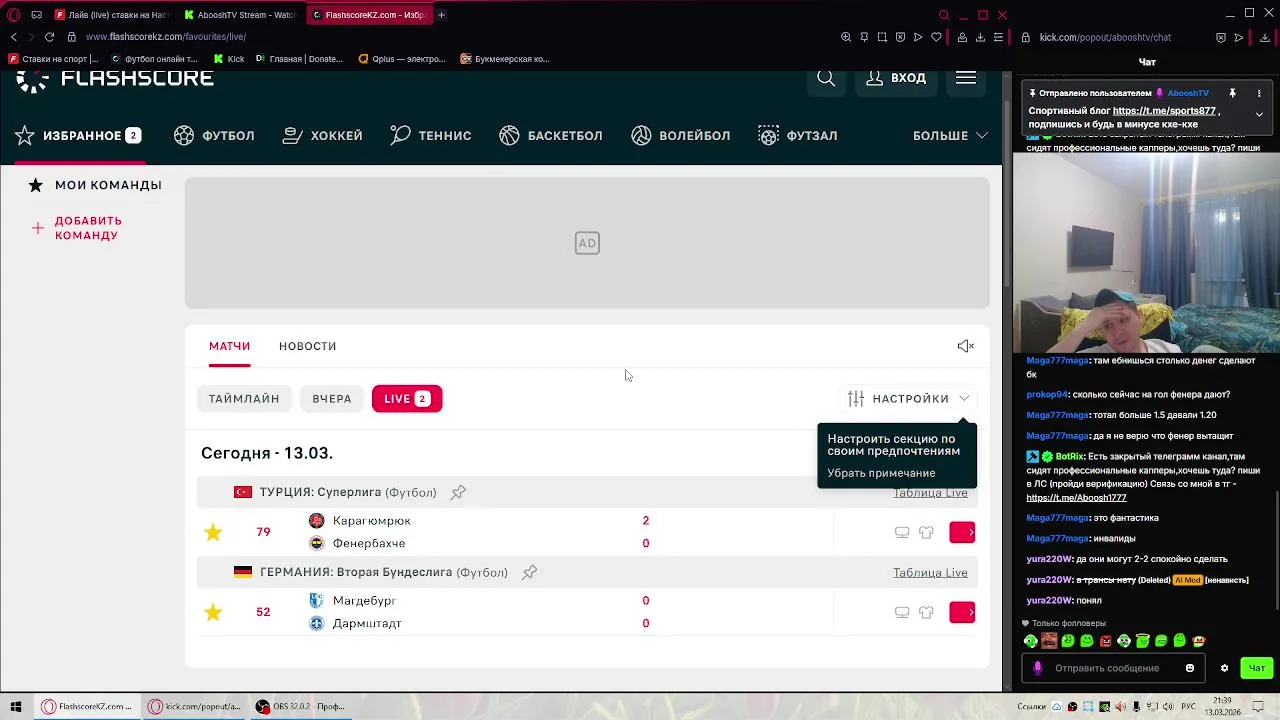Screen dimensions: 1280x720
Task: Open Kick chat settings gear
Action: coord(1224,668)
